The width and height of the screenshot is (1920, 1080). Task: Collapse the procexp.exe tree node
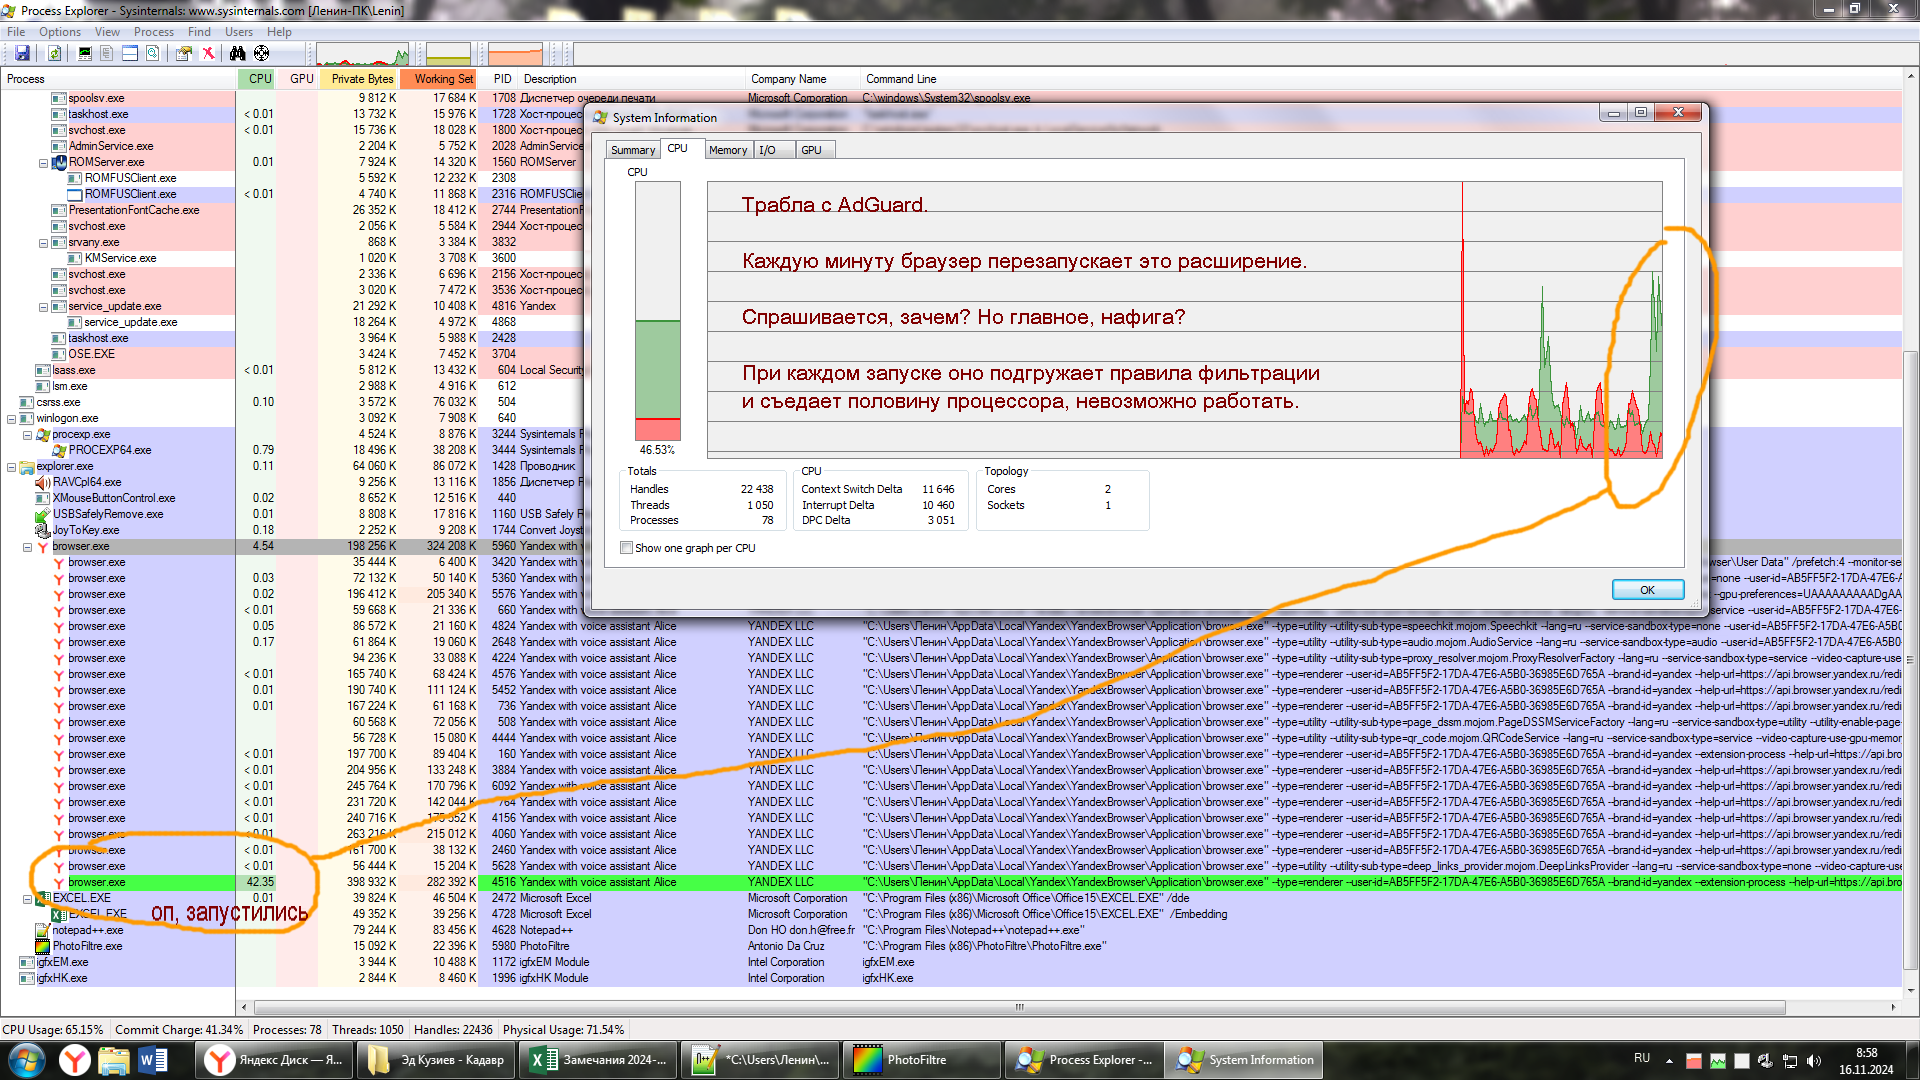point(28,435)
